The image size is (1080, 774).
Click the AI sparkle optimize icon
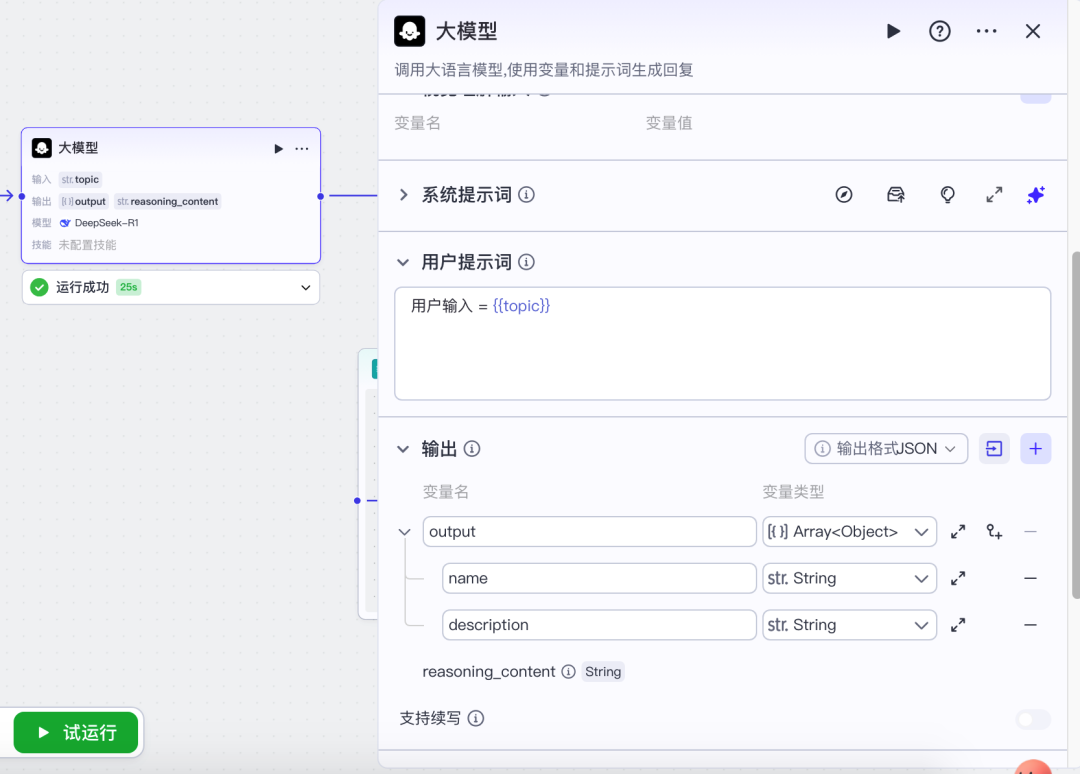pos(1036,195)
